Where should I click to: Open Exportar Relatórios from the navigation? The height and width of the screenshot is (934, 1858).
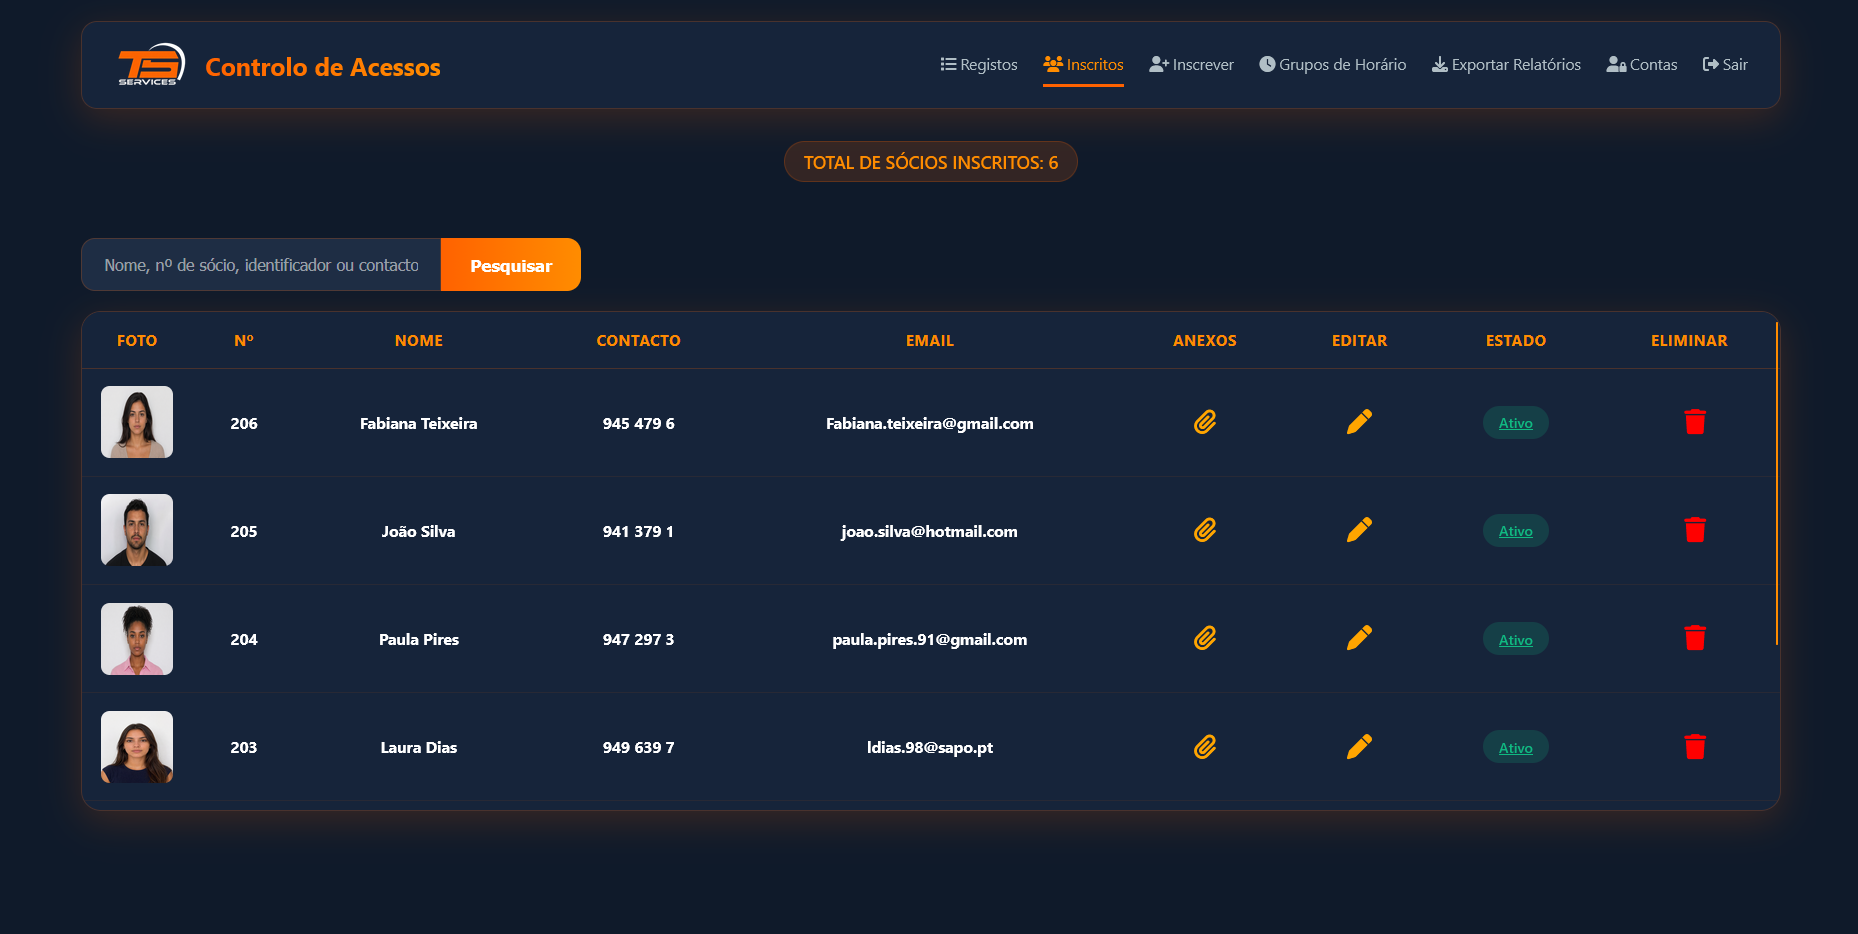[1506, 65]
